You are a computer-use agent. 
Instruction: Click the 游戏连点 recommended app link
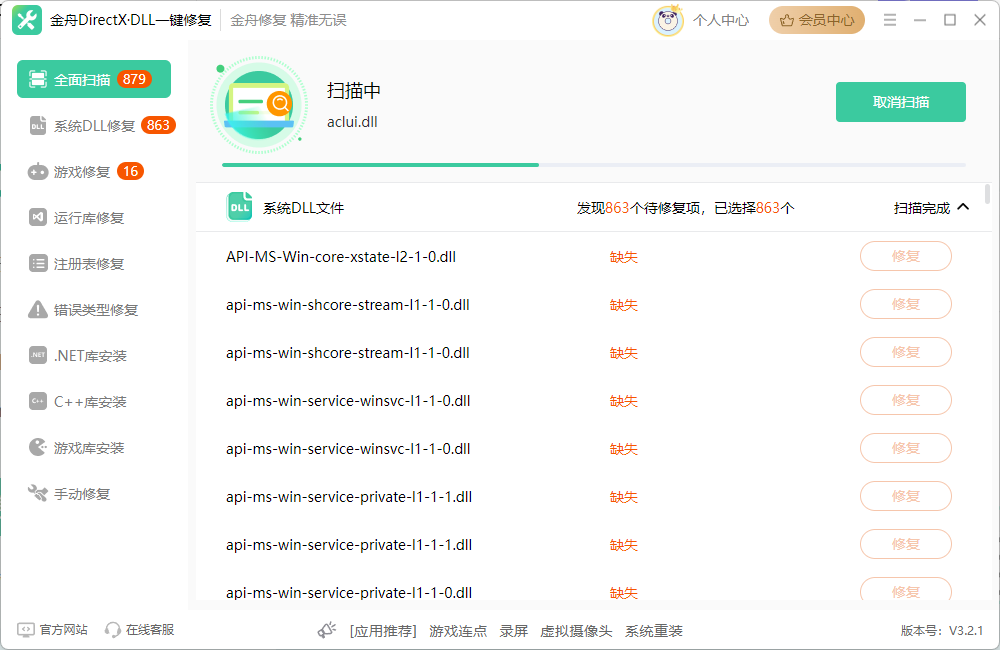tap(458, 631)
